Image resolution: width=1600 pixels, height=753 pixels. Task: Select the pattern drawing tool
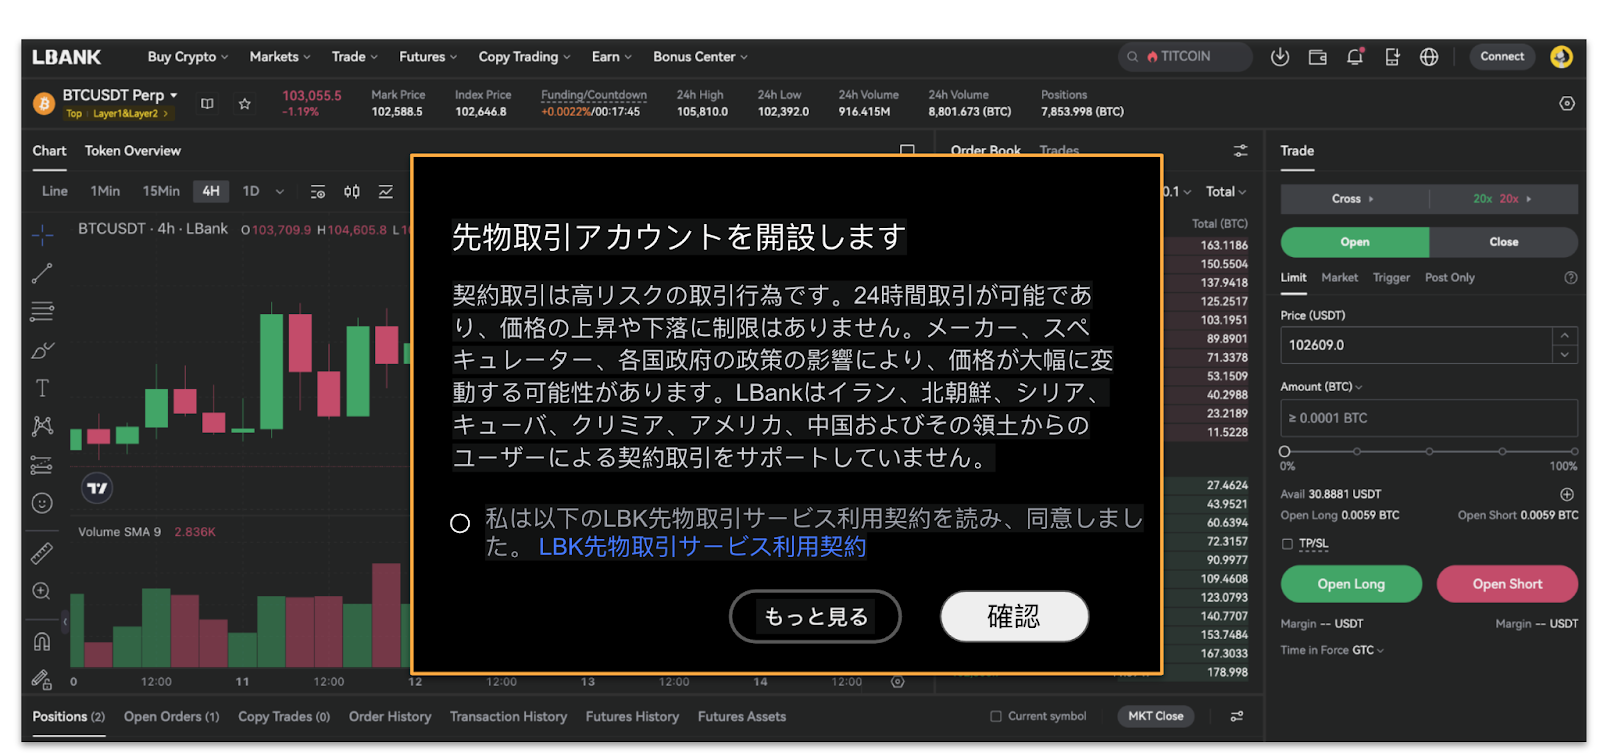42,426
